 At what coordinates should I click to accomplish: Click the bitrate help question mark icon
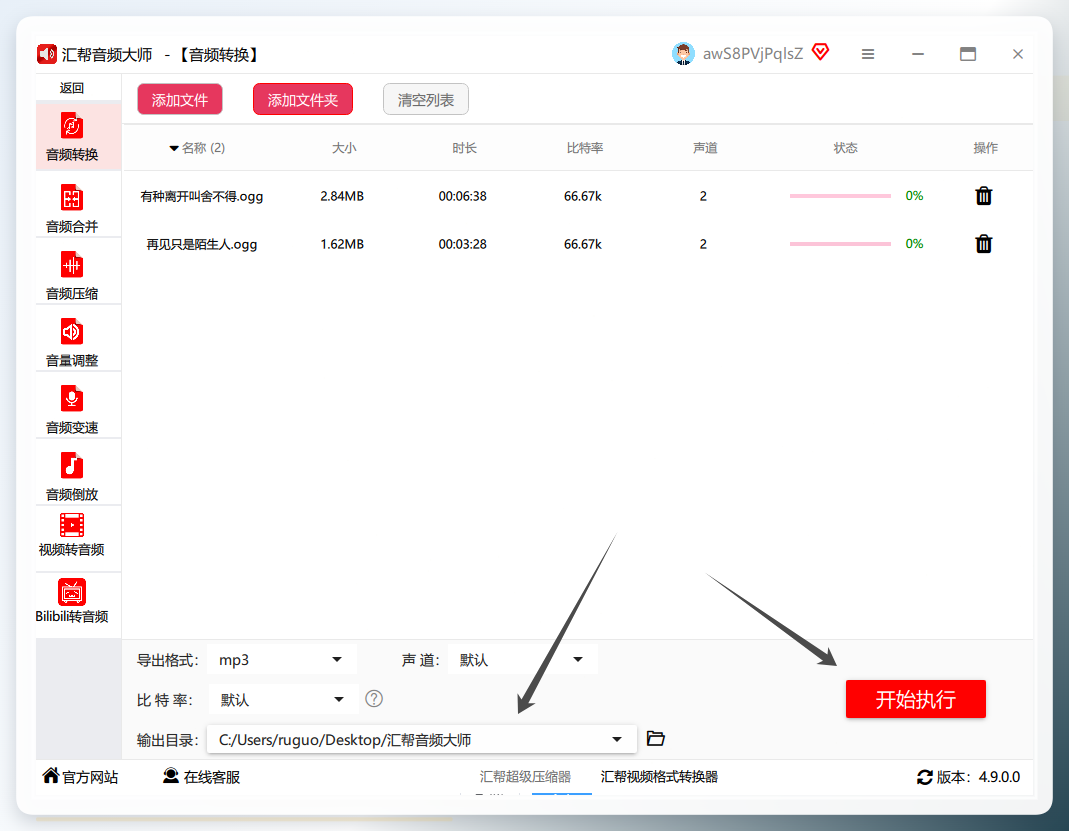coord(374,699)
